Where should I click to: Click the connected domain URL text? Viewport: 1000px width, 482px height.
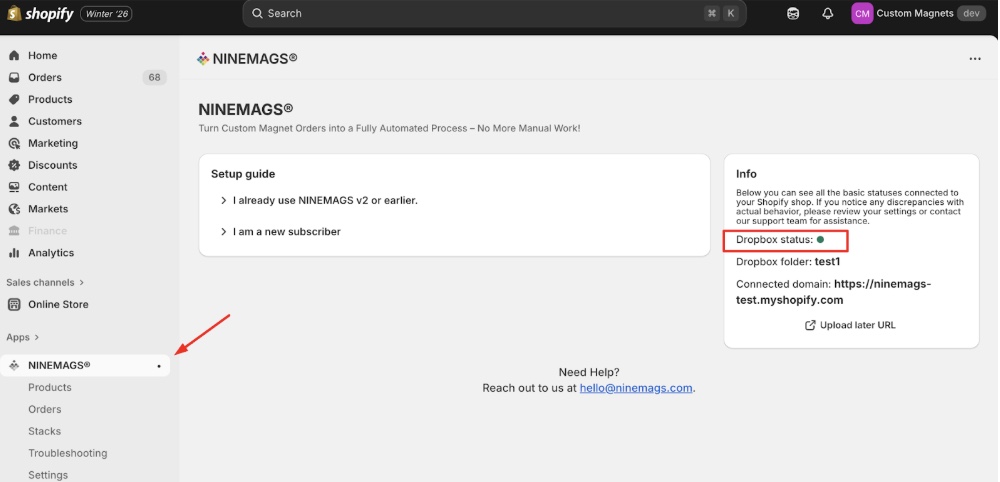(834, 292)
